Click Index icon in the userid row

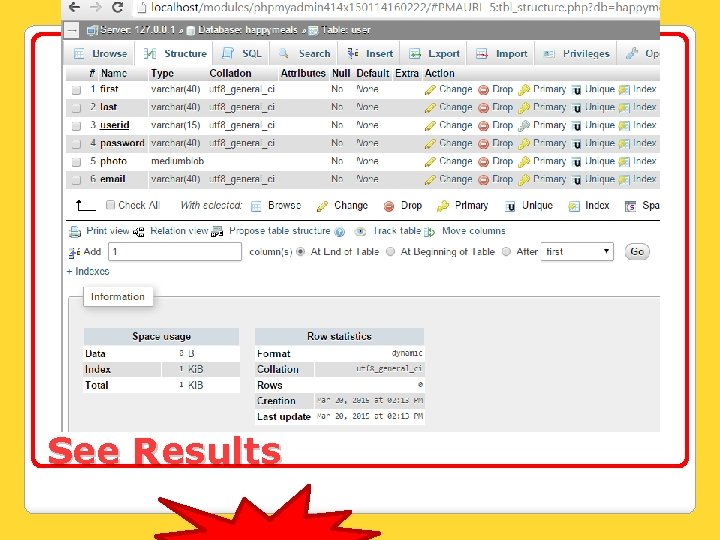(x=624, y=126)
